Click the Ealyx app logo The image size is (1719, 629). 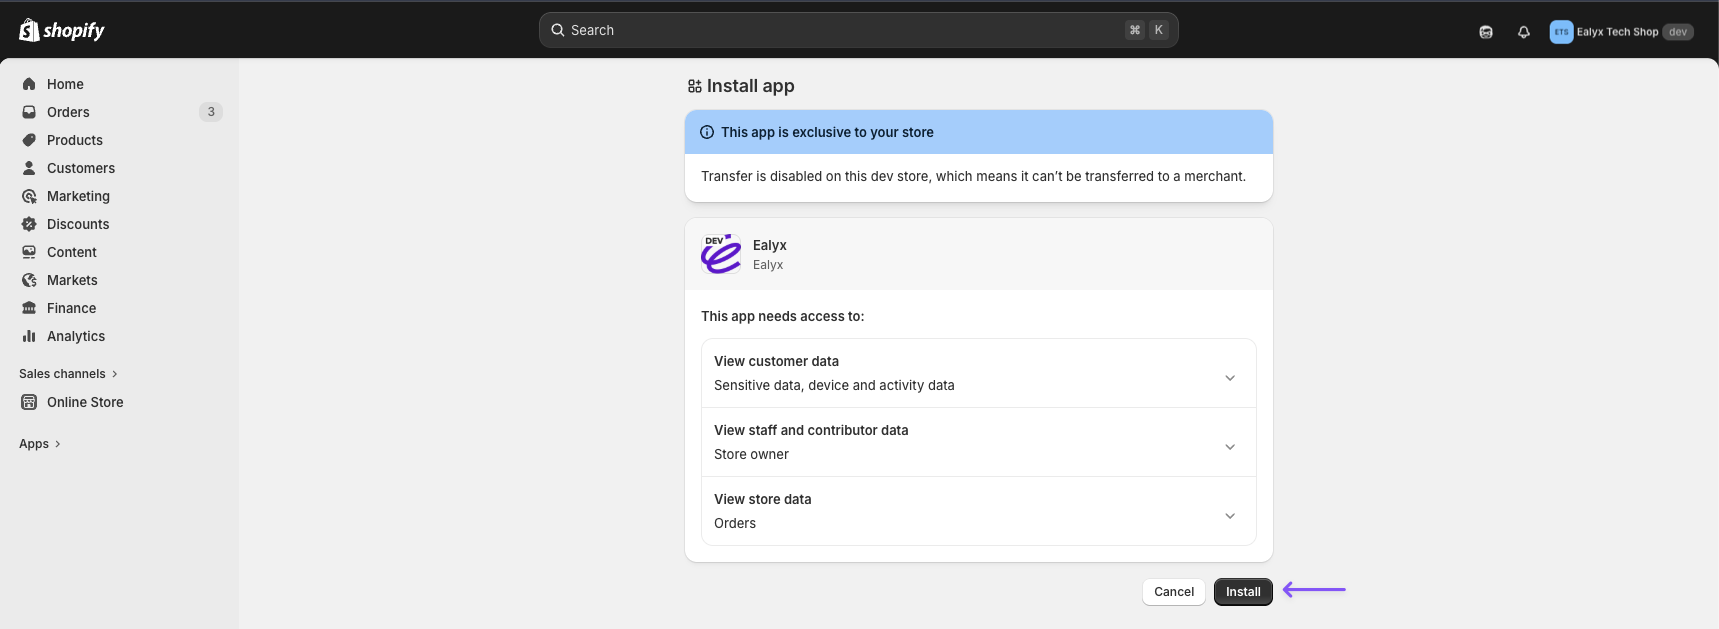pyautogui.click(x=721, y=254)
